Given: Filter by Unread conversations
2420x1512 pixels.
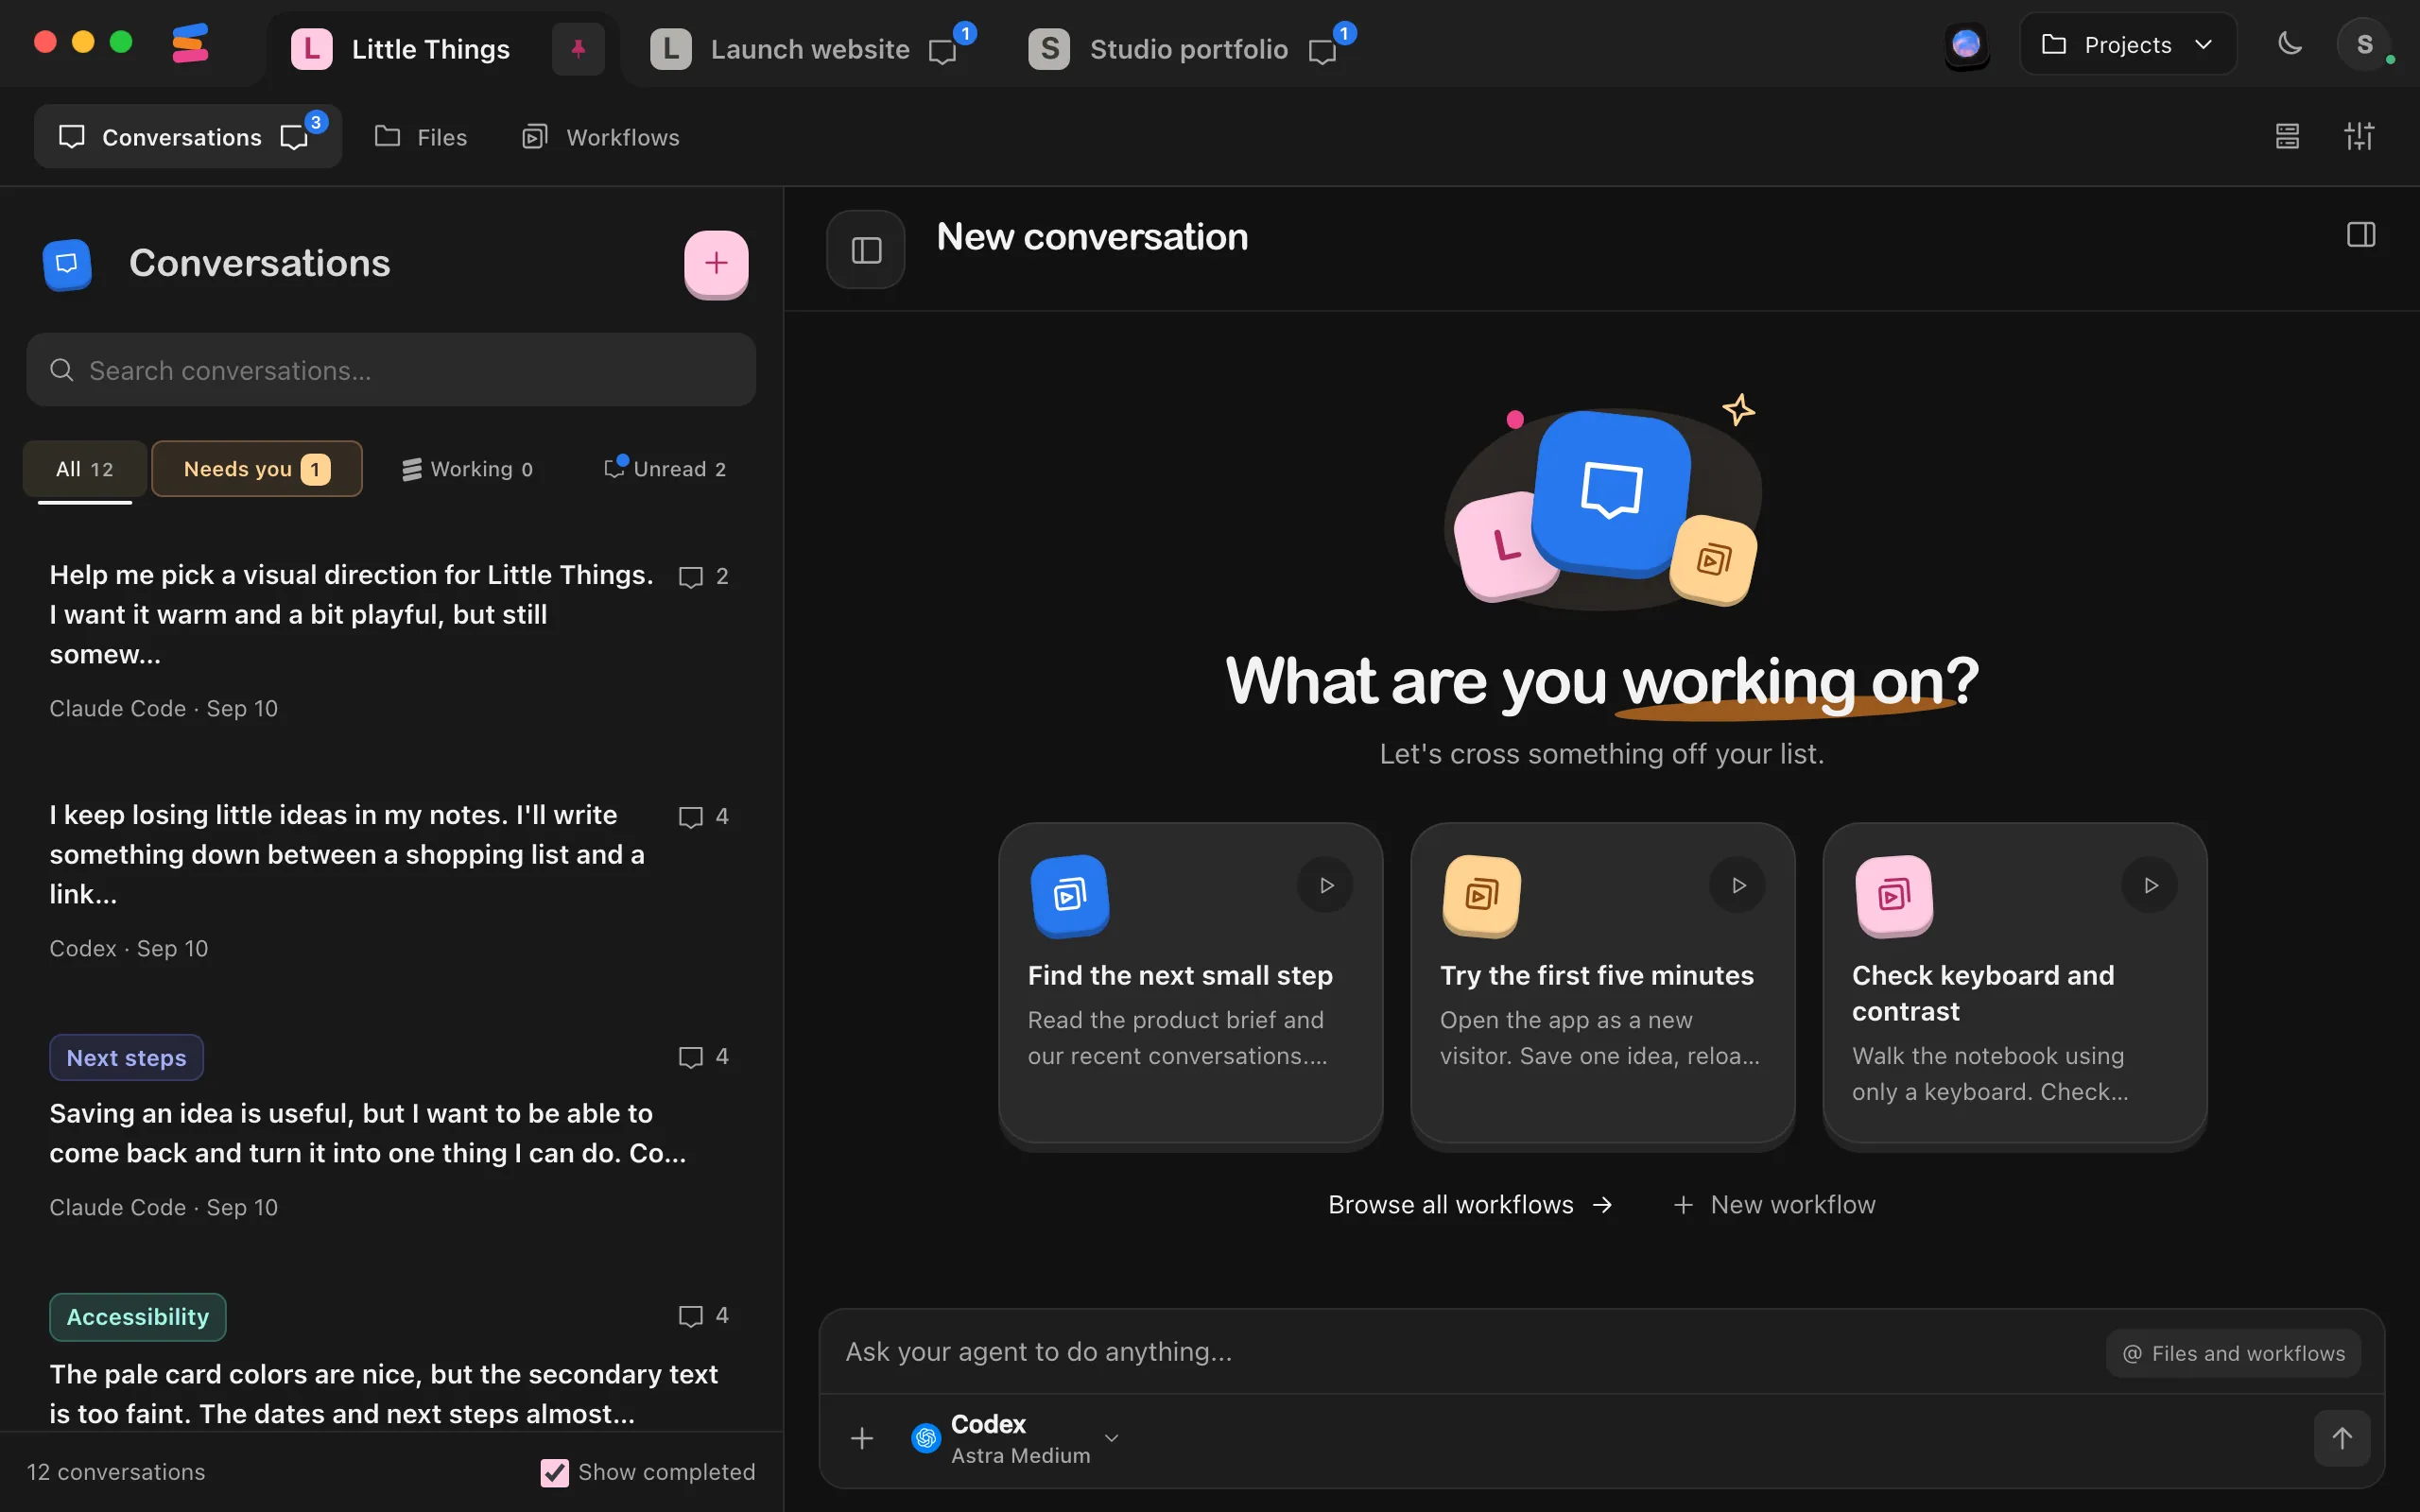Looking at the screenshot, I should (666, 469).
